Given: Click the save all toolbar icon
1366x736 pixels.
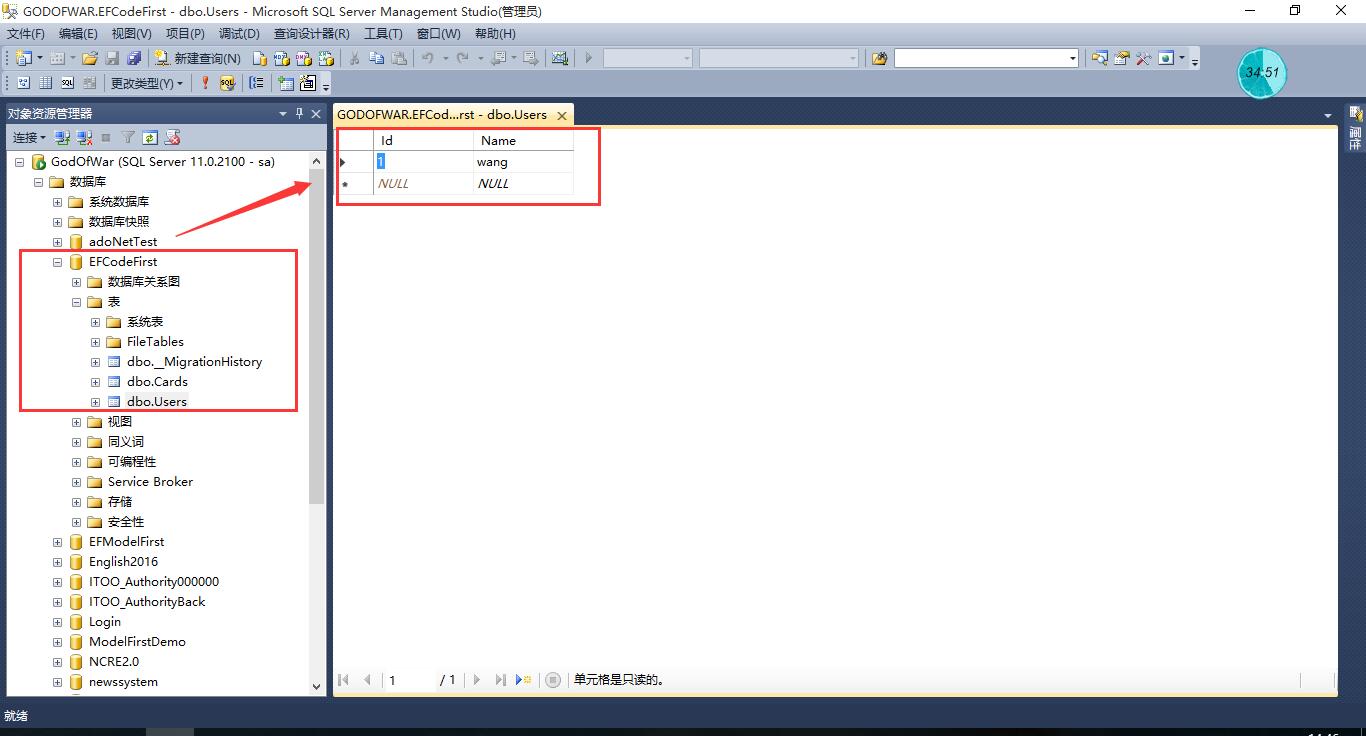Looking at the screenshot, I should coord(134,58).
